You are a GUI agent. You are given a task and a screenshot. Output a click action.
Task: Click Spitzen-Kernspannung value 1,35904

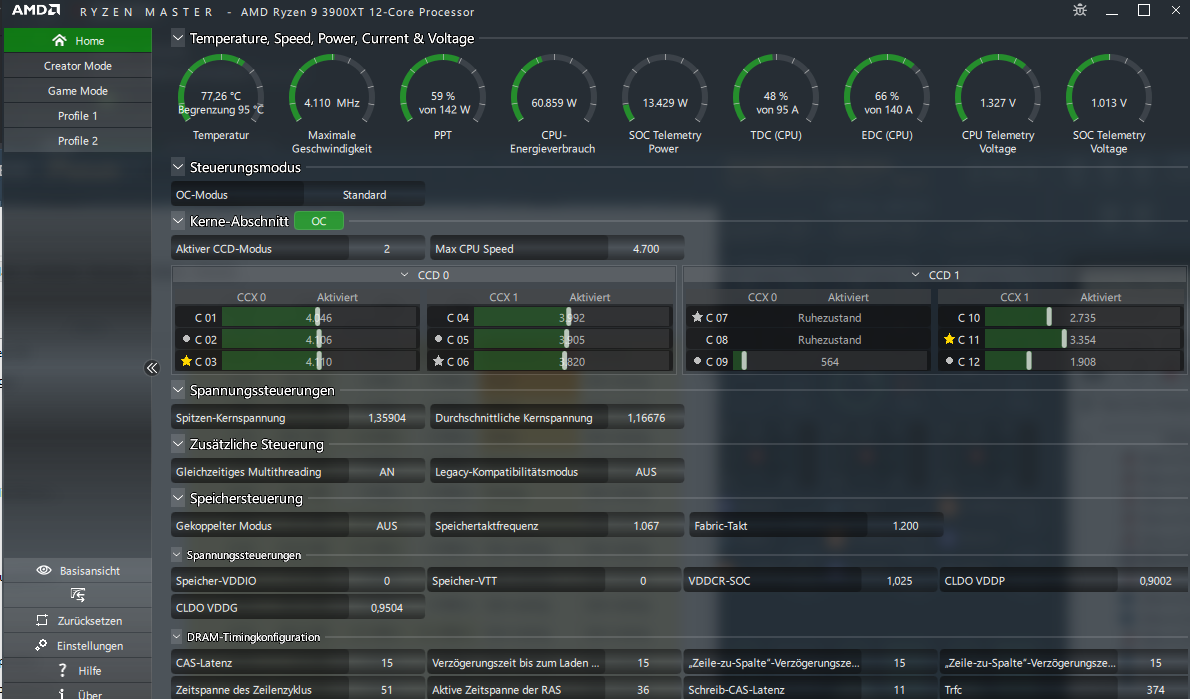386,418
